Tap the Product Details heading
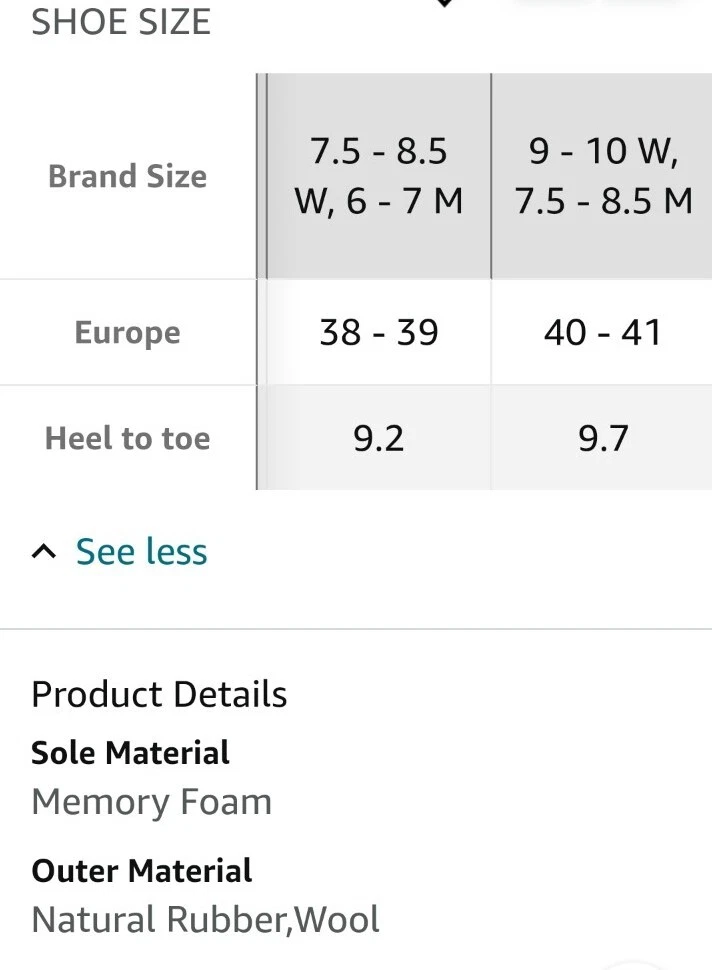The image size is (712, 970). (x=159, y=694)
